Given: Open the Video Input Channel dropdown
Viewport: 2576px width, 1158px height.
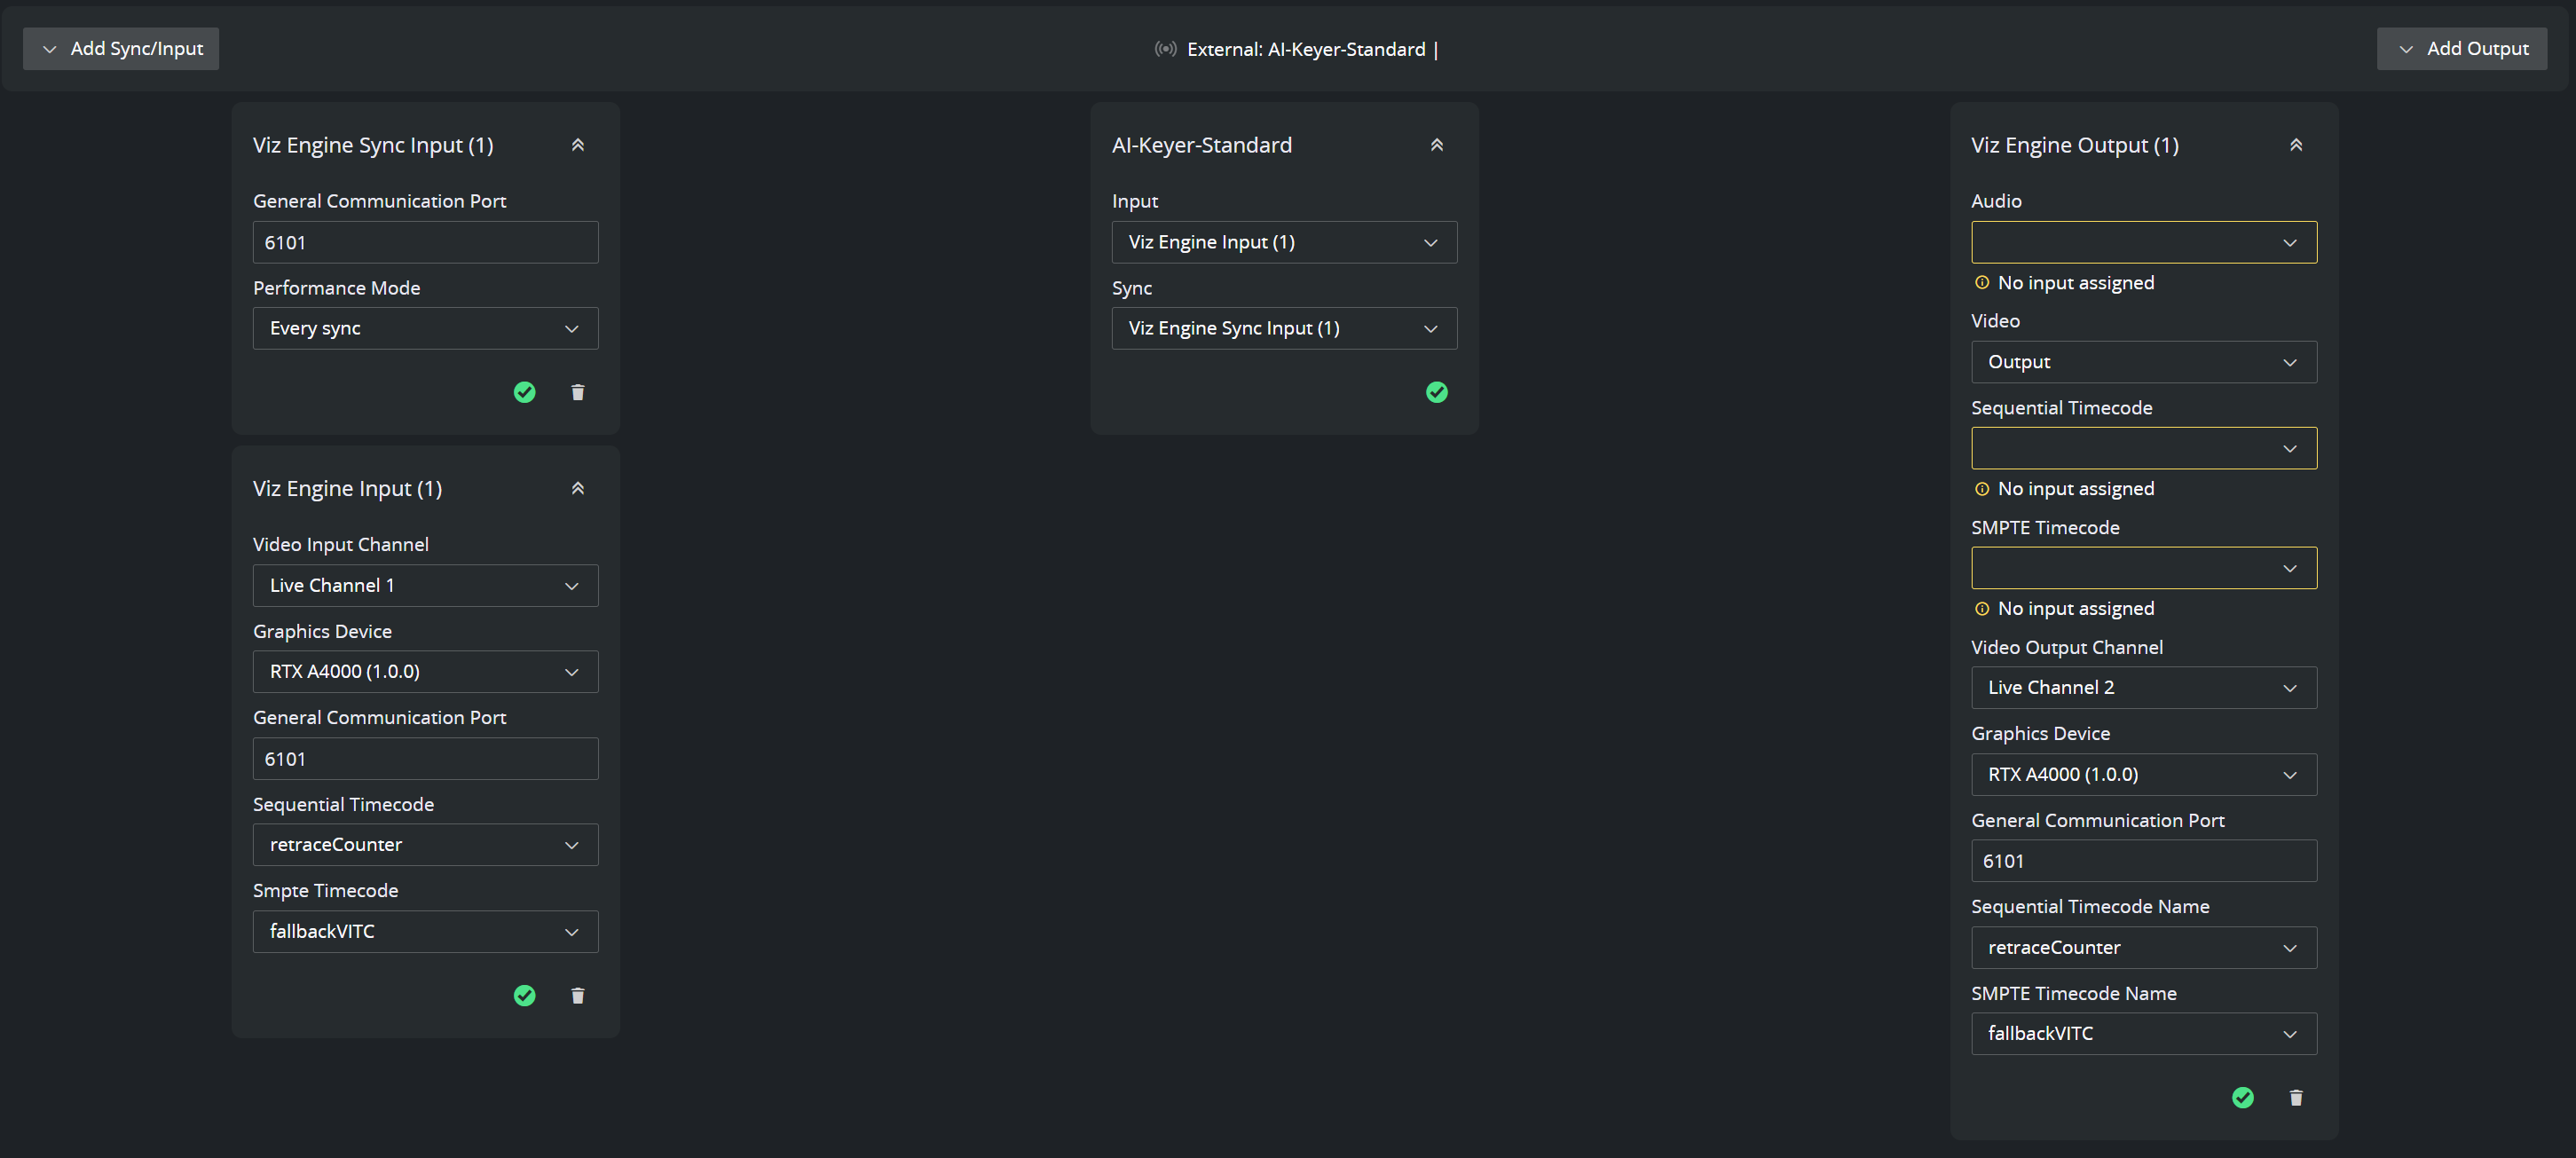Looking at the screenshot, I should 425,585.
